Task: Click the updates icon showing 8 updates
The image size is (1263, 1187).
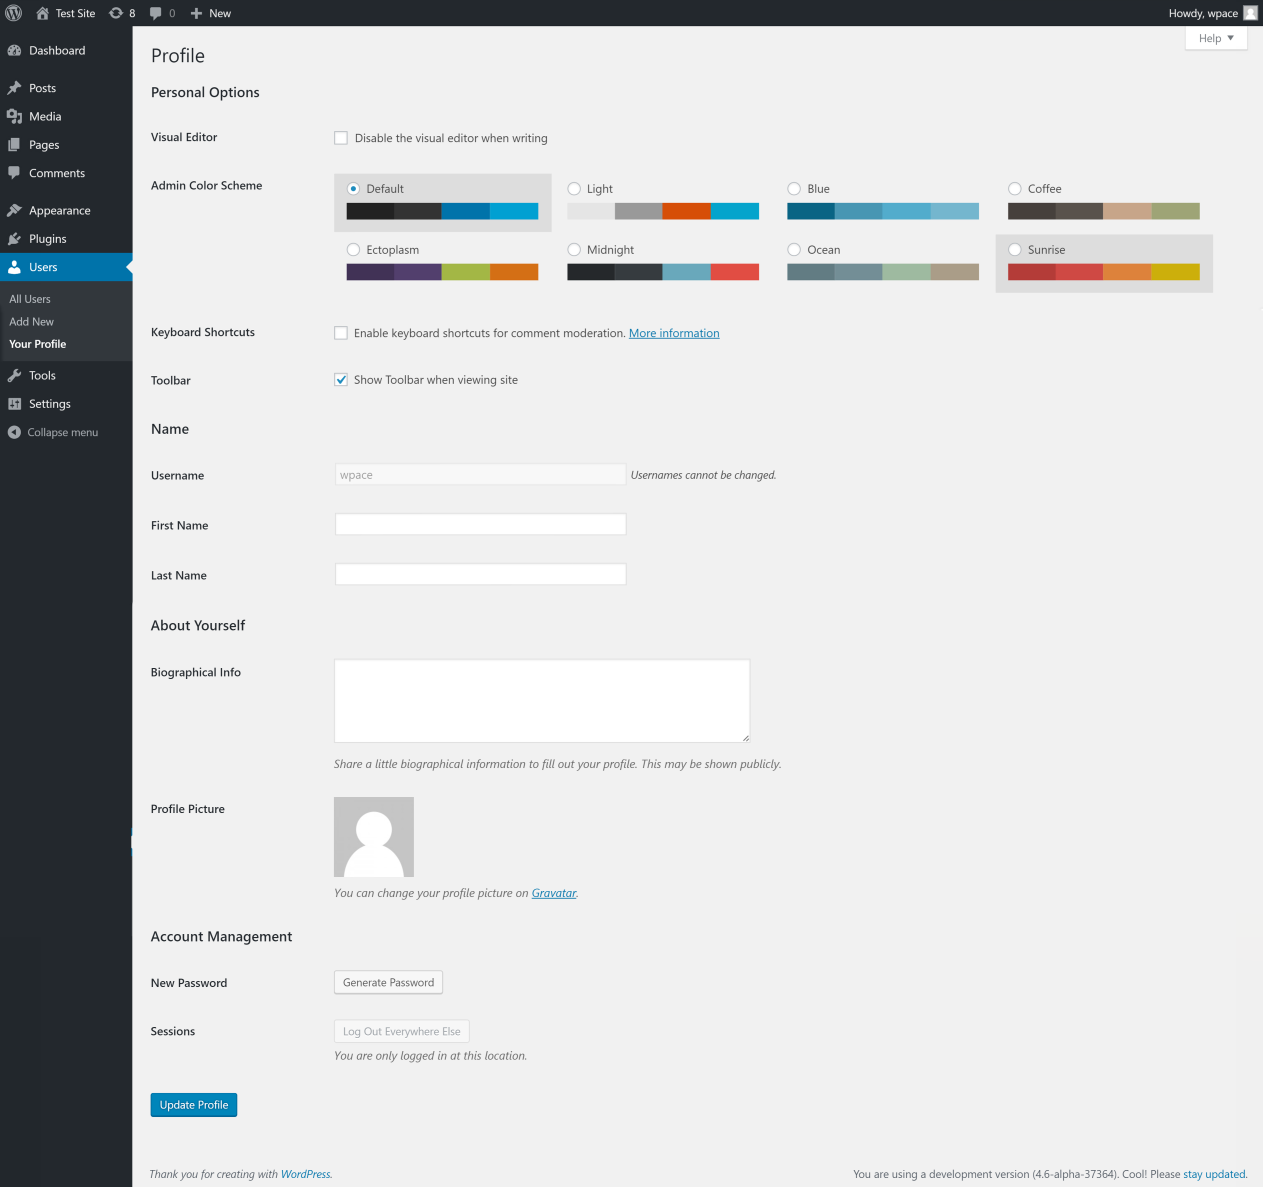Action: click(121, 13)
